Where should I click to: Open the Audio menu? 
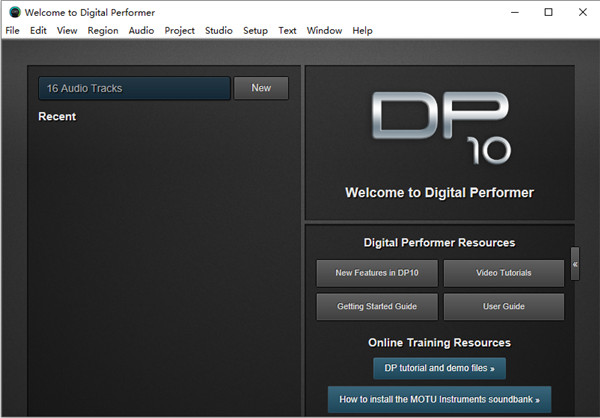141,31
